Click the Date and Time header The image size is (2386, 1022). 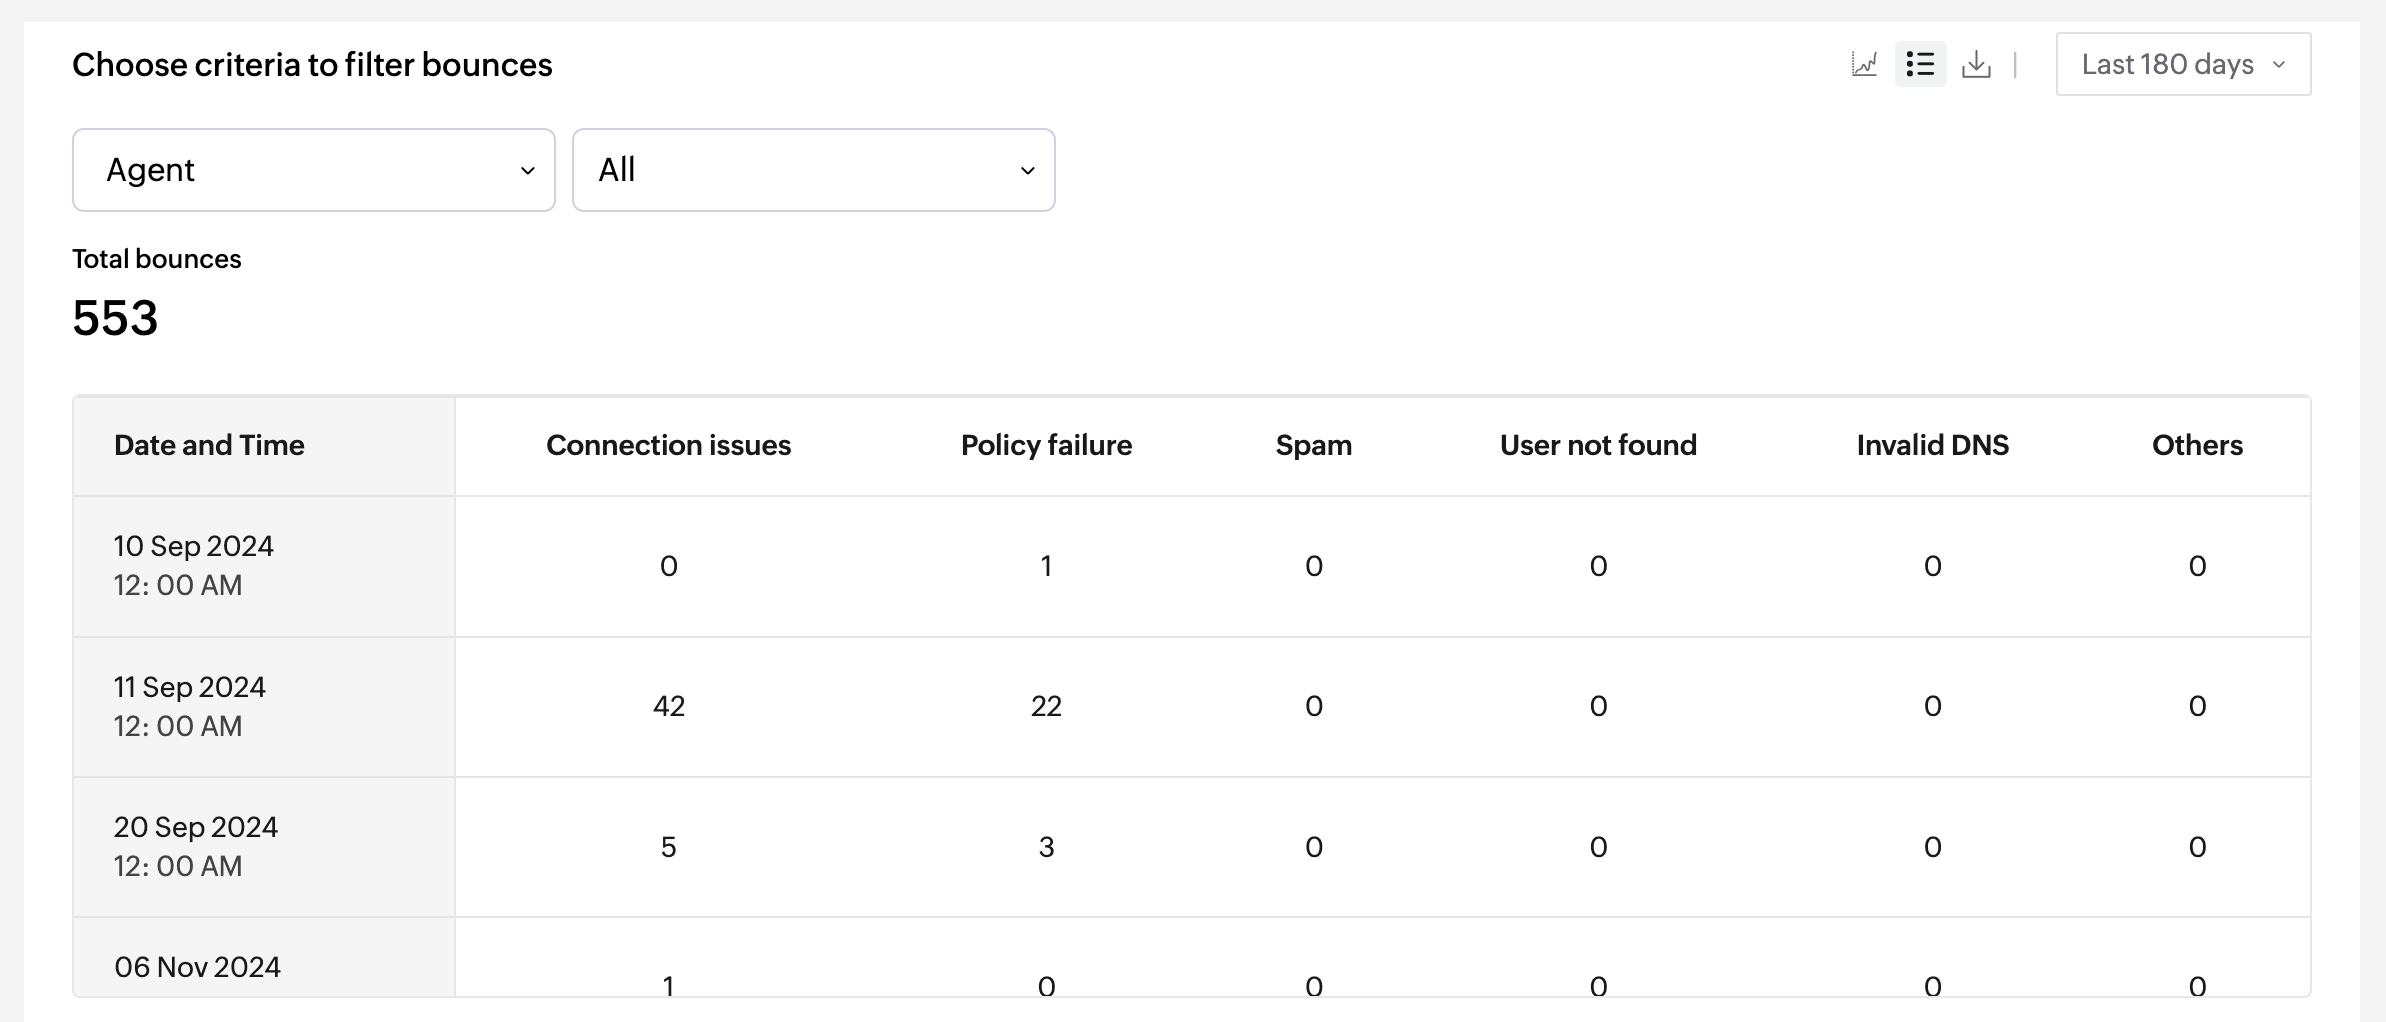click(x=209, y=445)
